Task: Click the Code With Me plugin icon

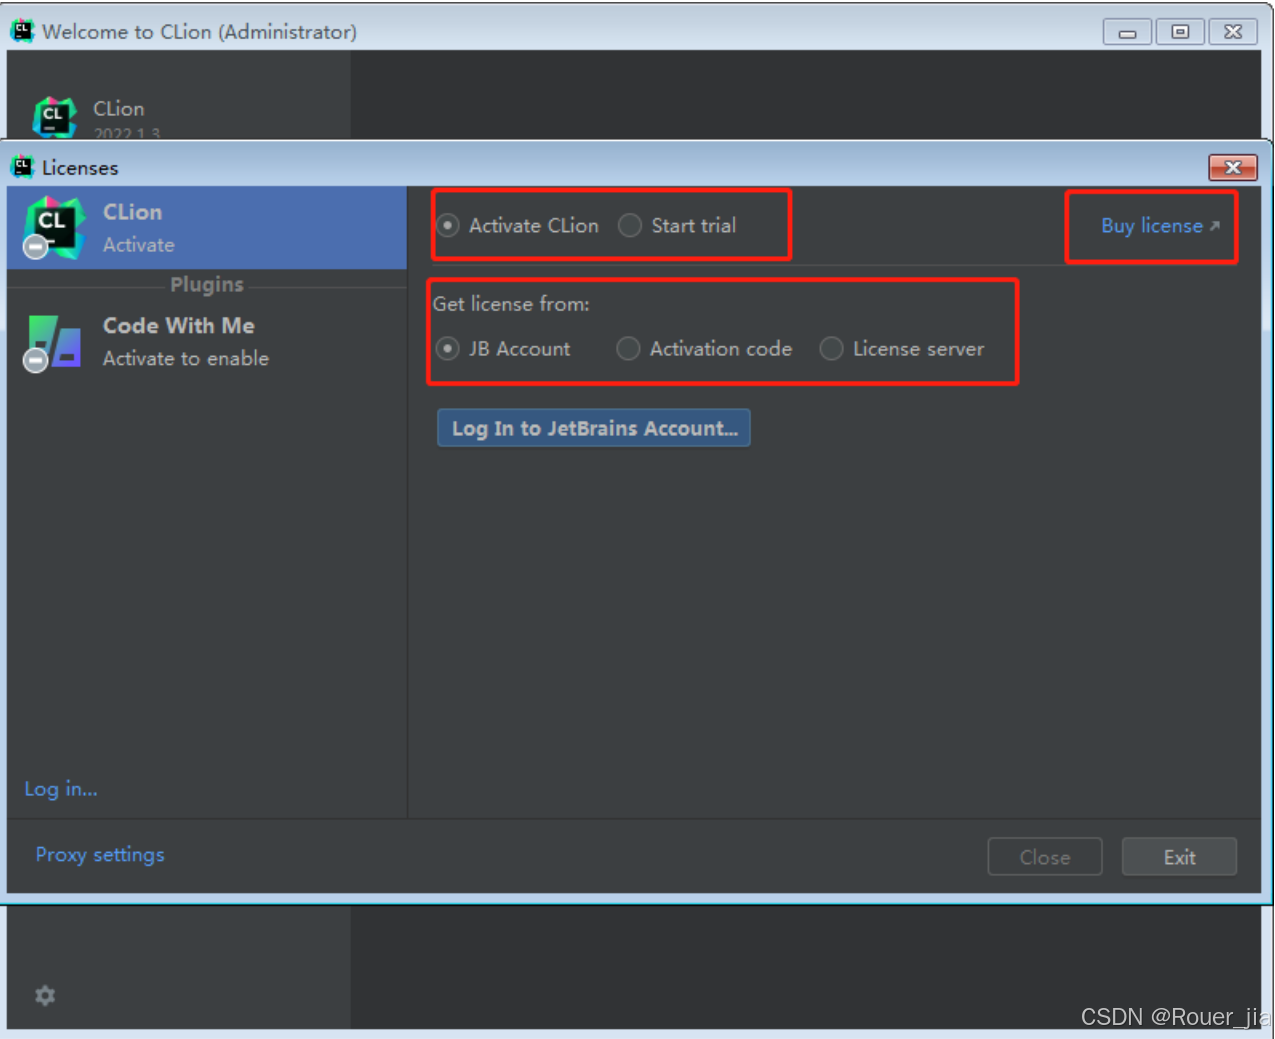Action: [x=53, y=343]
